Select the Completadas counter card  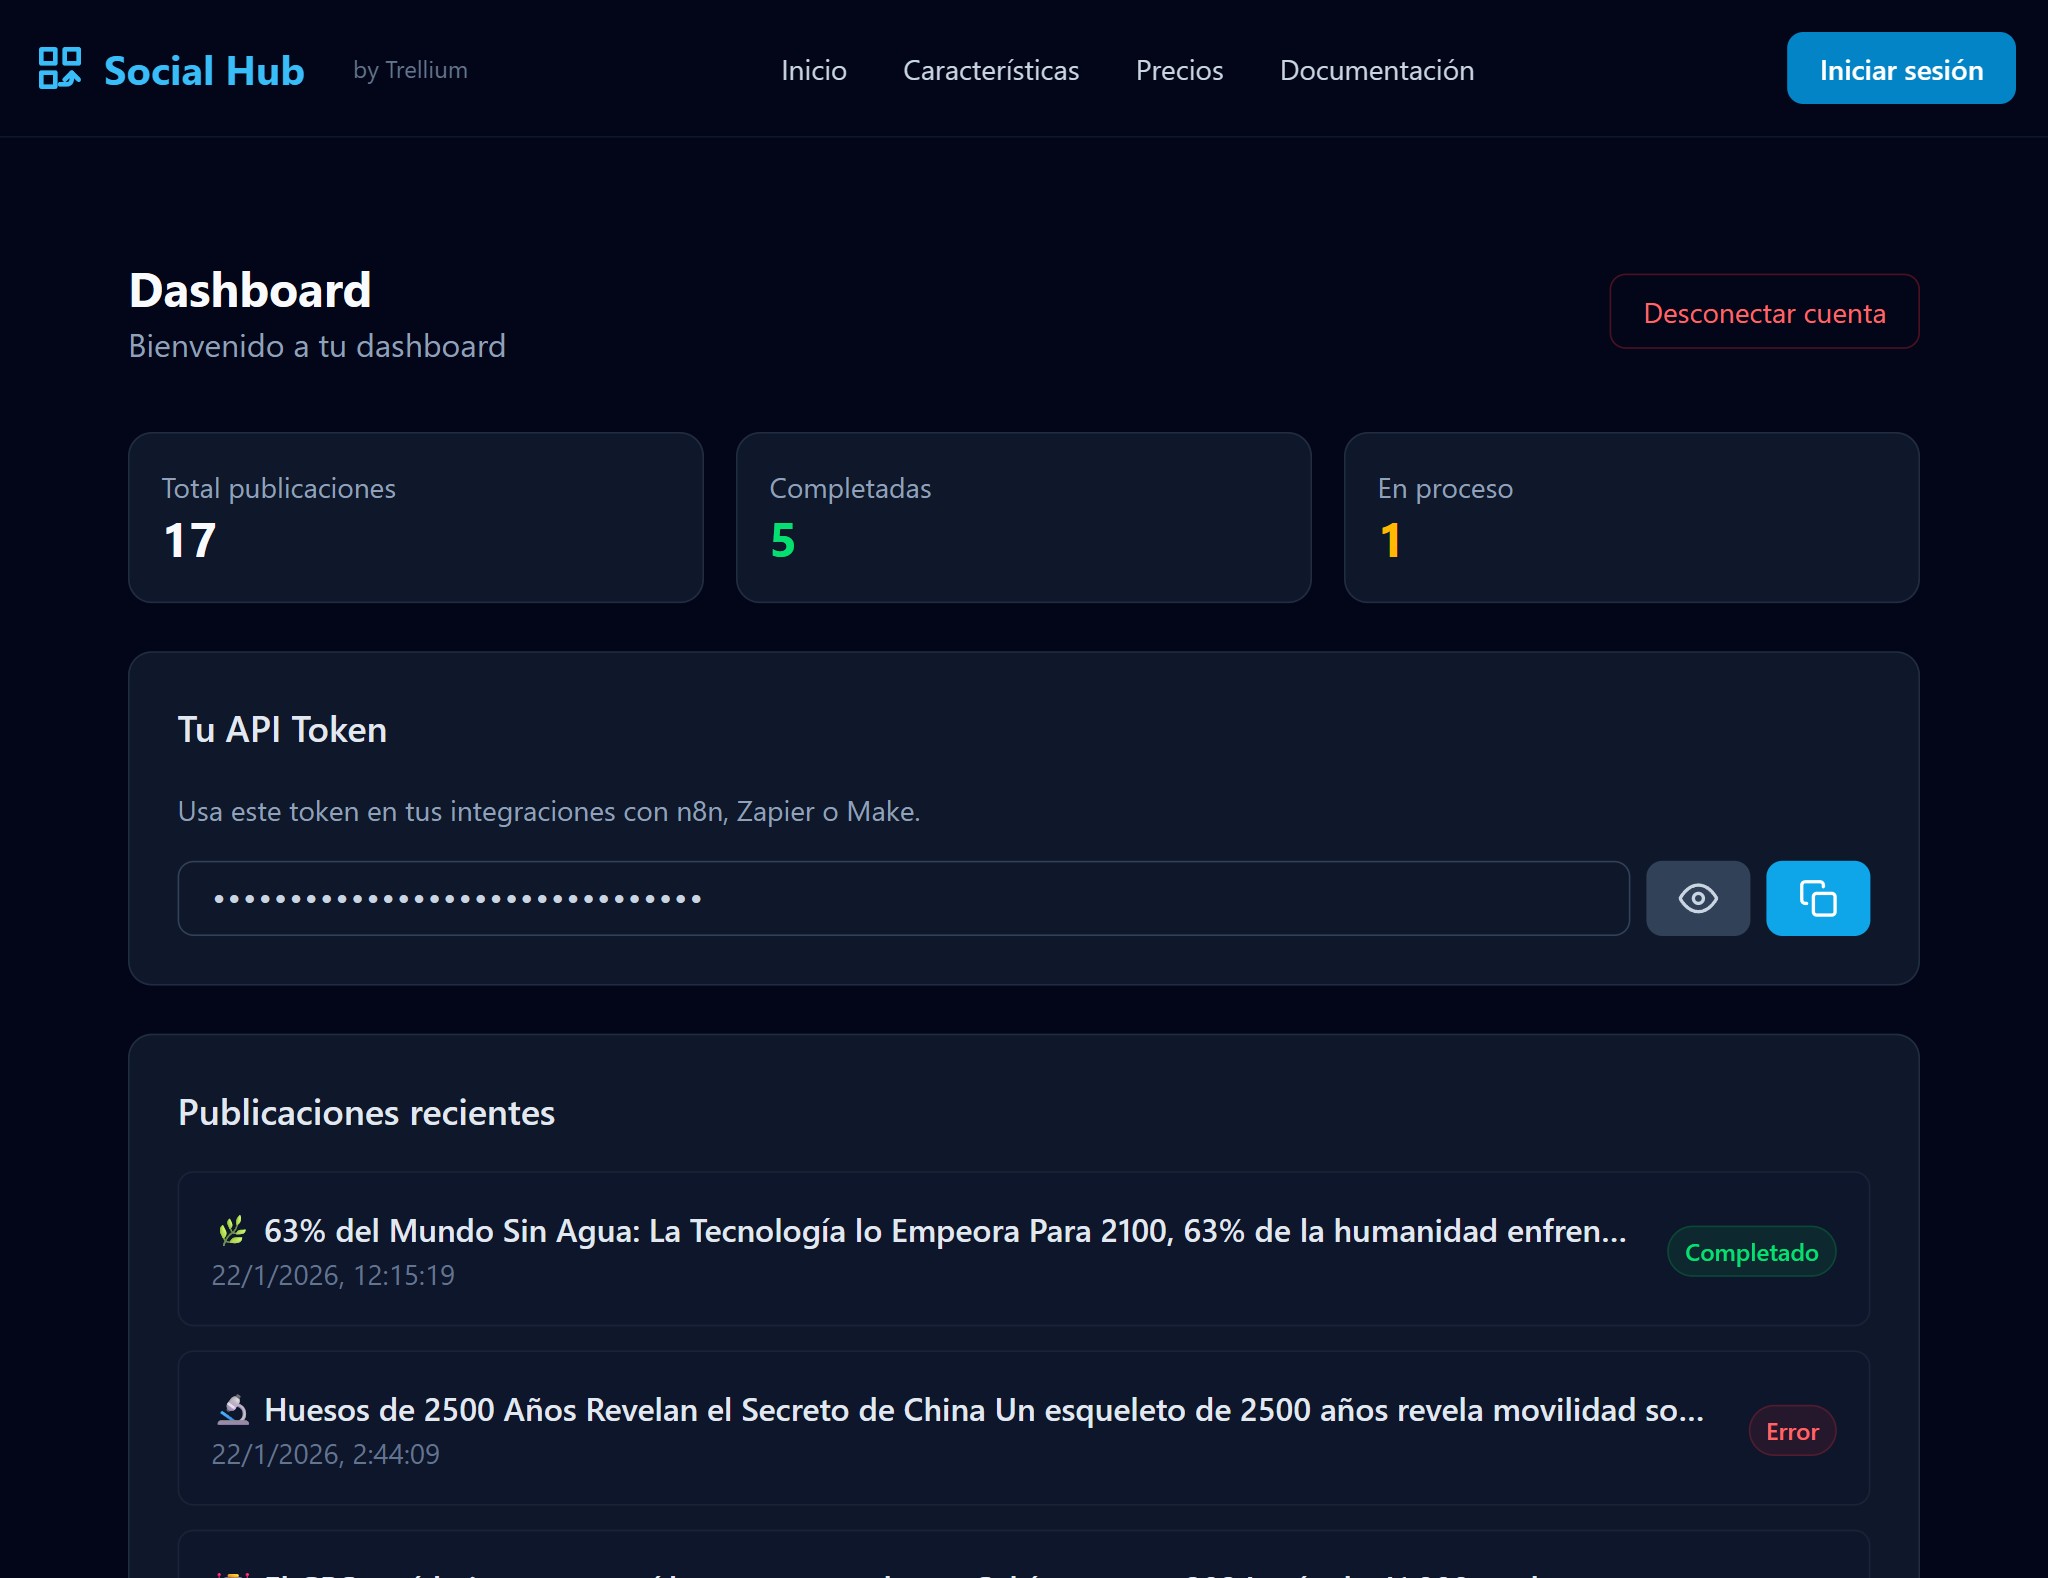(1023, 517)
